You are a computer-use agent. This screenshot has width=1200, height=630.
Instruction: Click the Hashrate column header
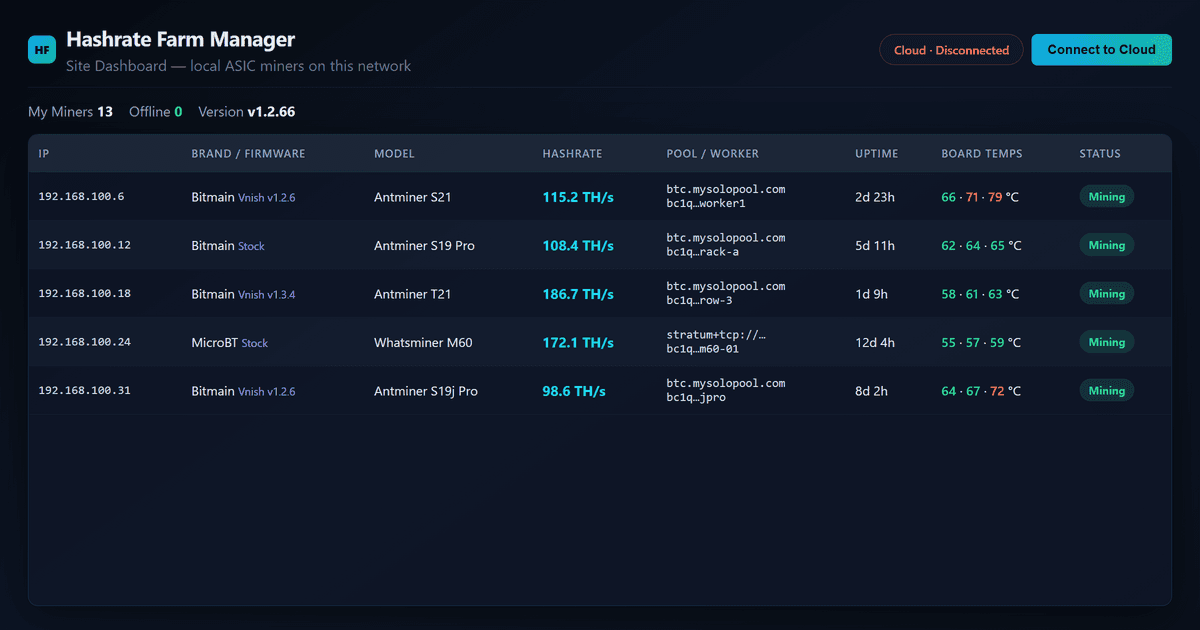click(x=572, y=154)
